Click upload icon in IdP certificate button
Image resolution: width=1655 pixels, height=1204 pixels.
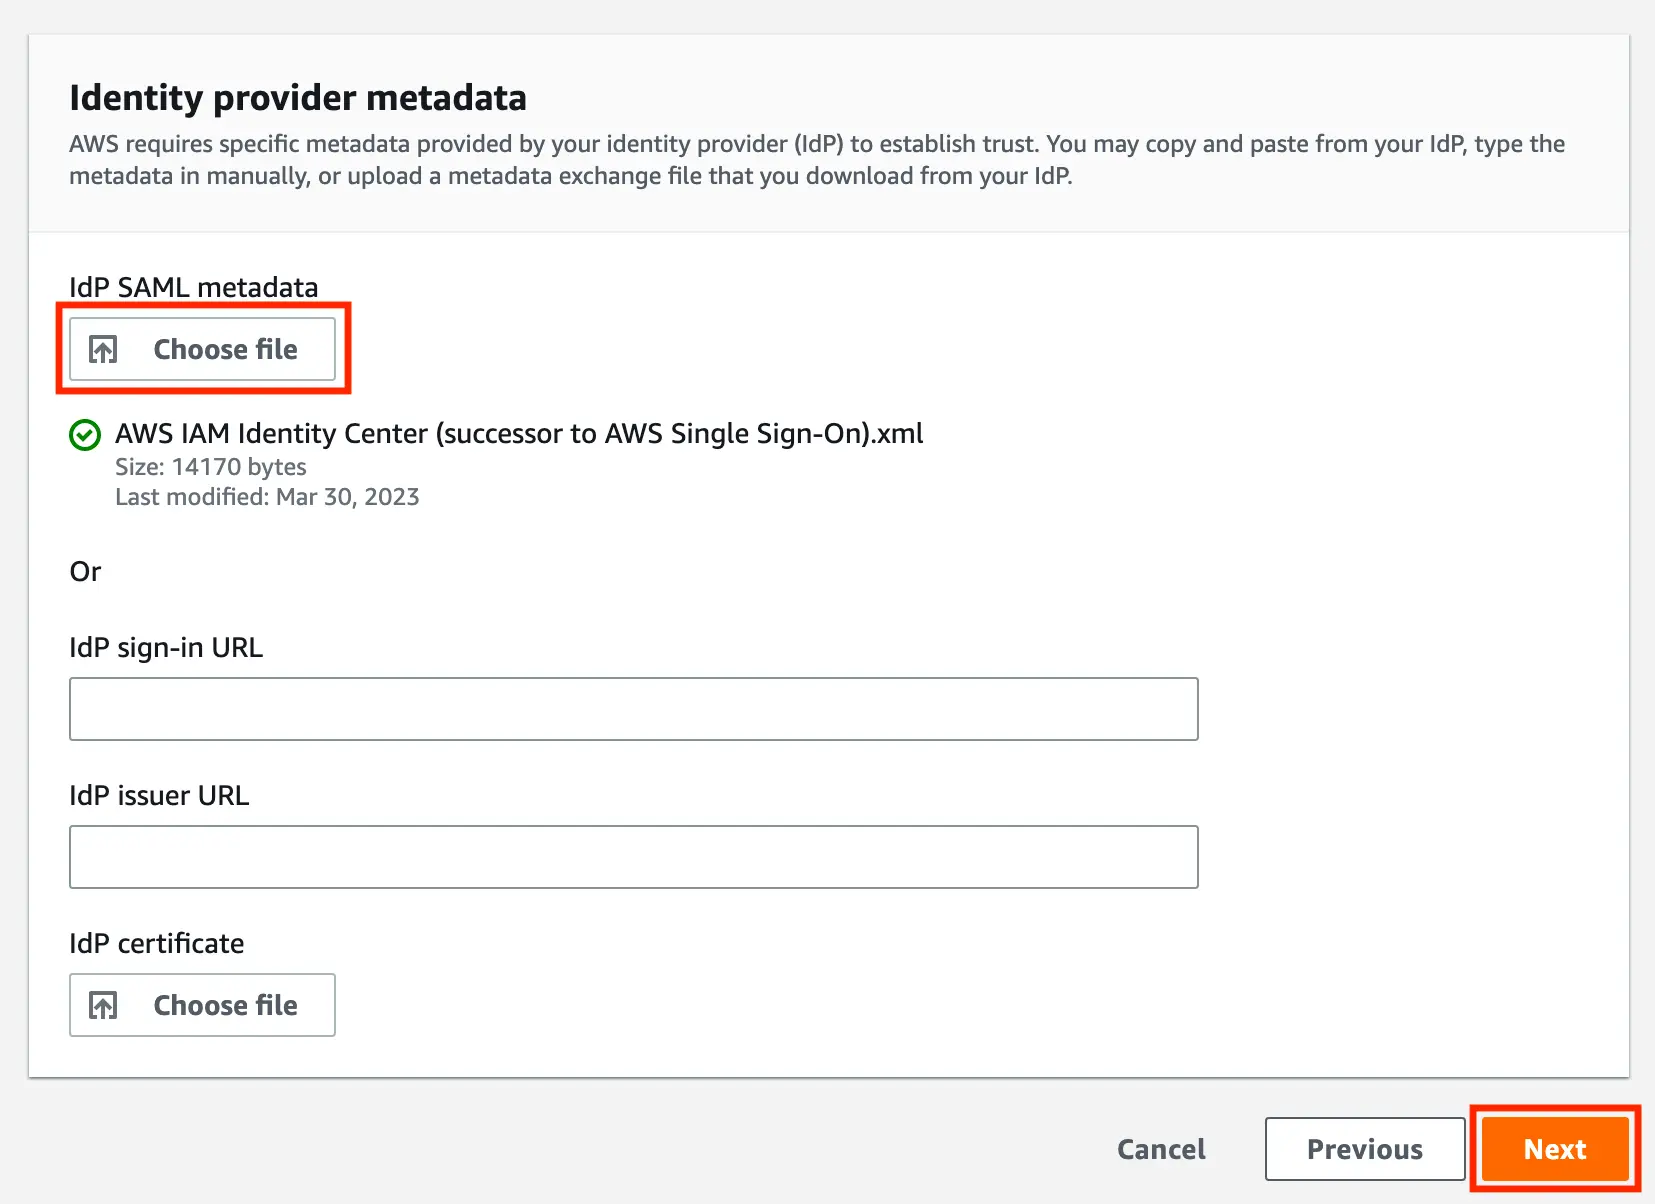[x=103, y=1005]
